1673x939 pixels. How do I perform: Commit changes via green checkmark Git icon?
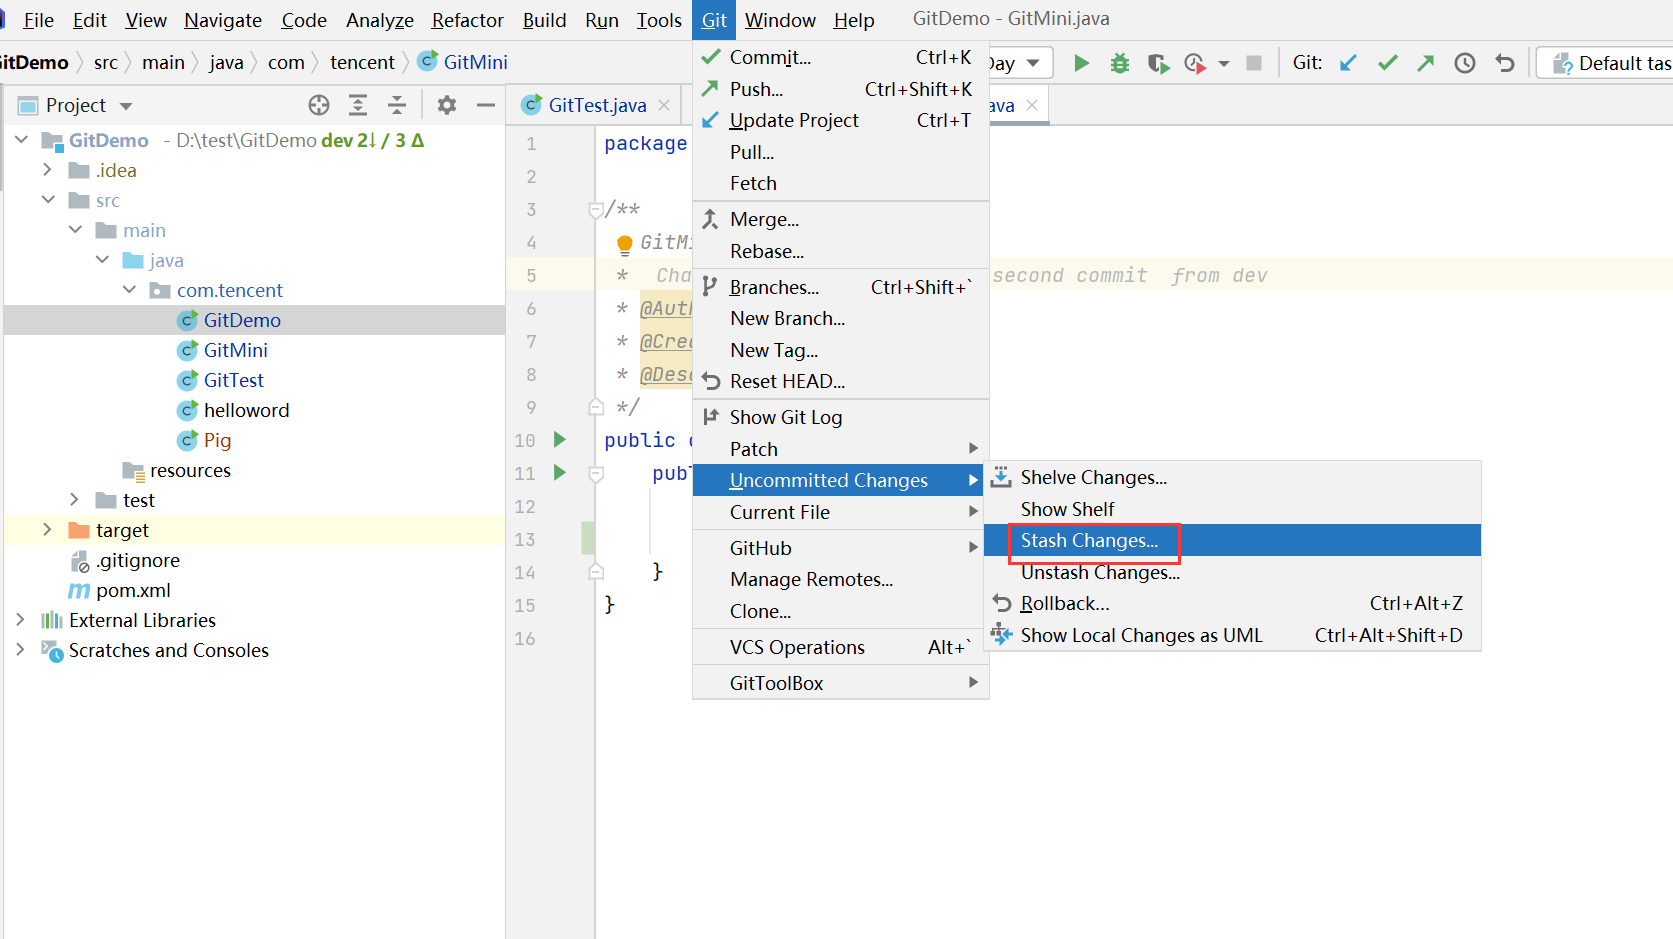pyautogui.click(x=1387, y=62)
